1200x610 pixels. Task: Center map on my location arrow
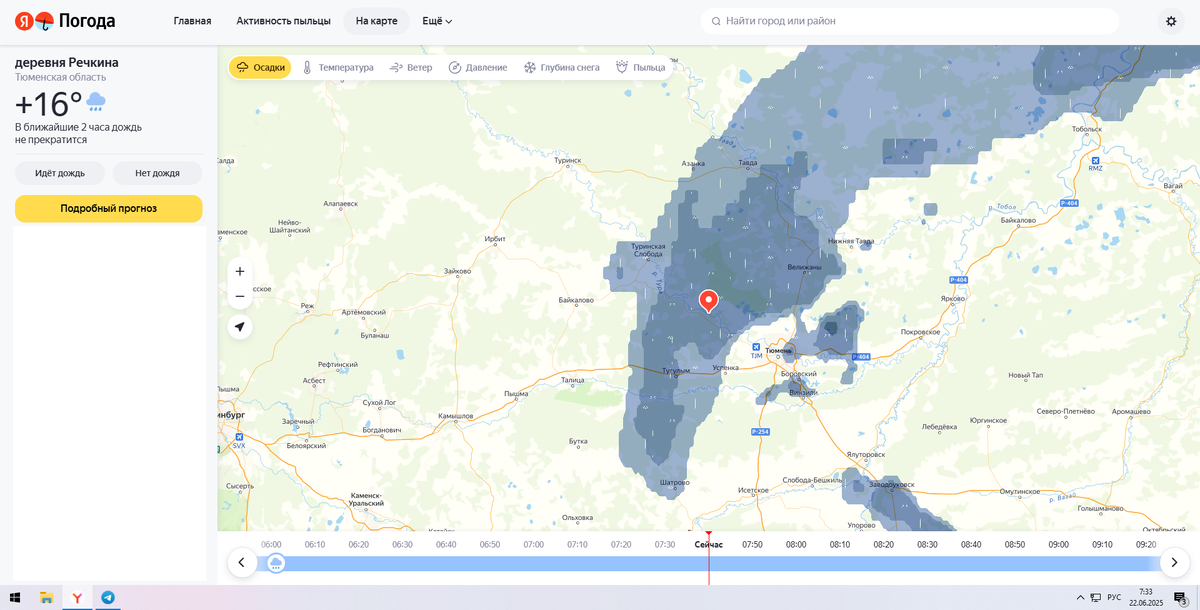(240, 327)
